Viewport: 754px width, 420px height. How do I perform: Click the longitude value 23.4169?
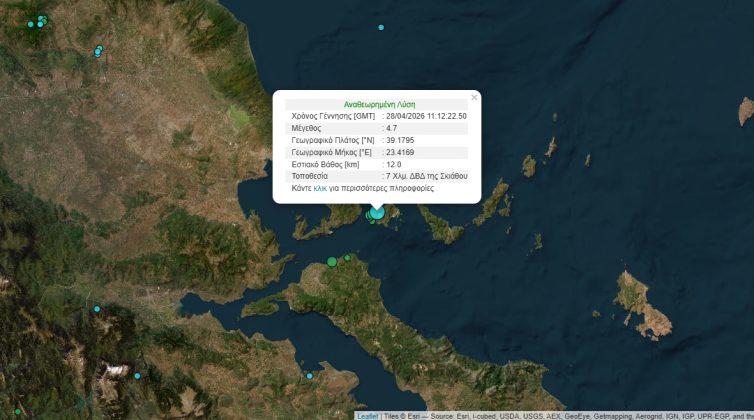pyautogui.click(x=400, y=153)
